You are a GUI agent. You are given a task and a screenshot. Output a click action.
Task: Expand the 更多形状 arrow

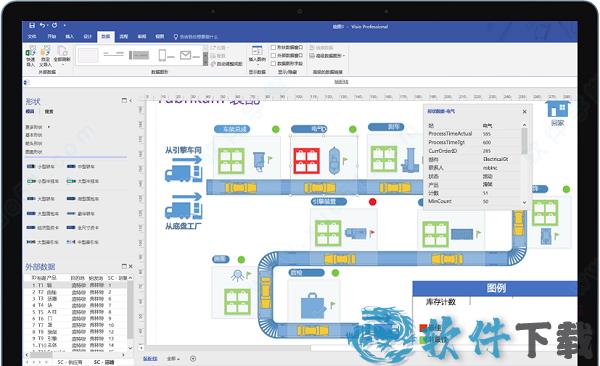click(49, 127)
